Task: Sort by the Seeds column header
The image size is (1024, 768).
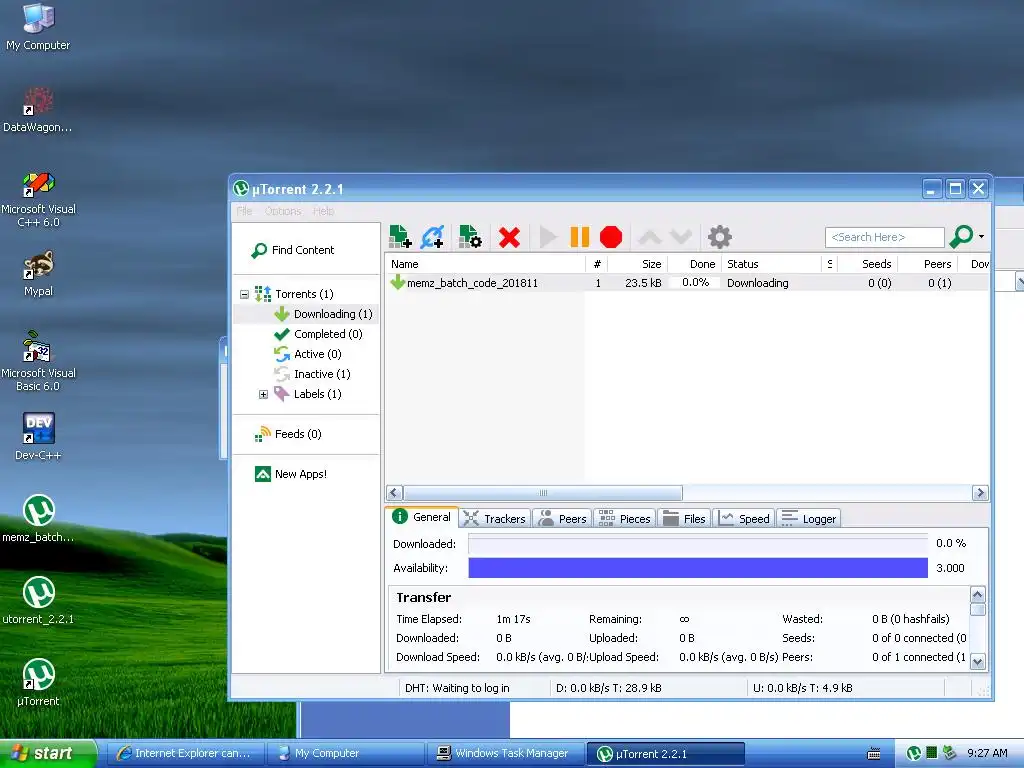Action: tap(868, 264)
